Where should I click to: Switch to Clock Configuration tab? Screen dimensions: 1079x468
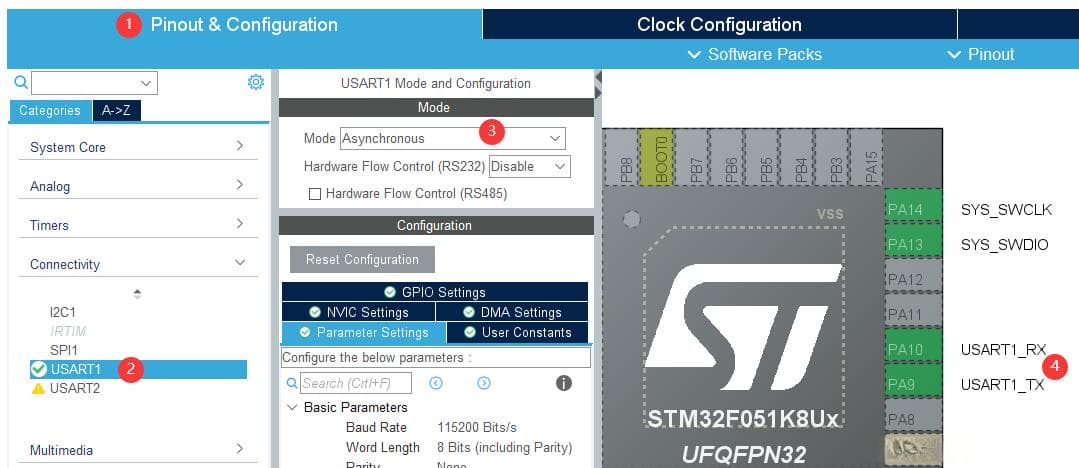[719, 25]
